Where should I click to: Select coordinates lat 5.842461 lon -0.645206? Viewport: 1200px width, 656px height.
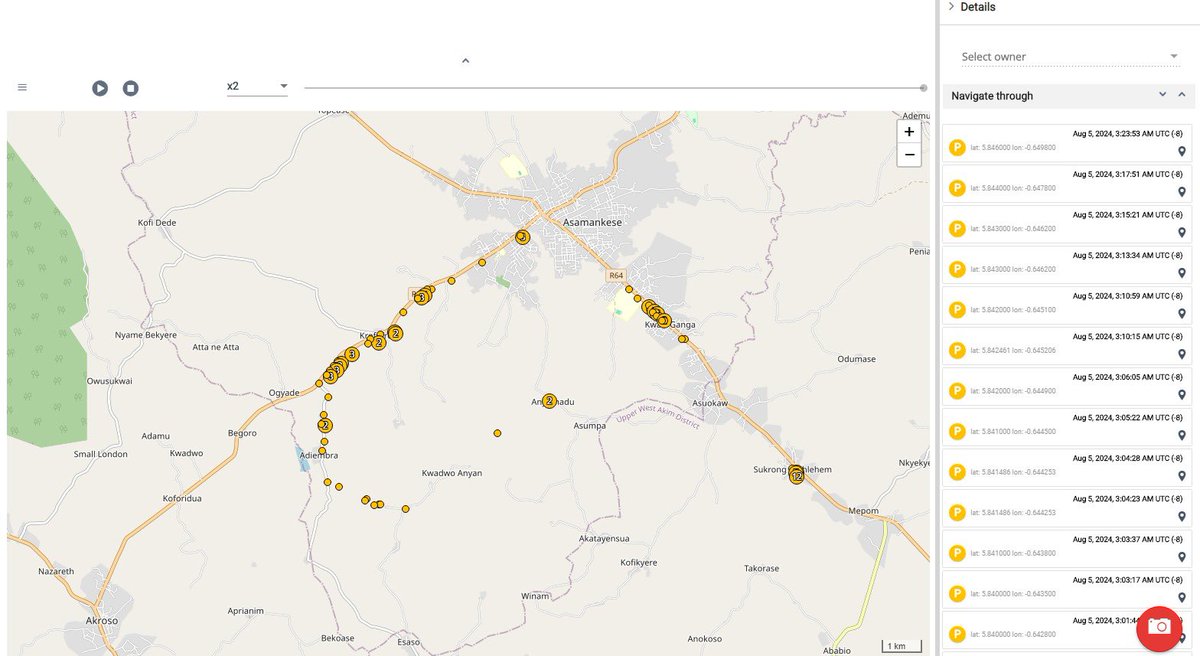pyautogui.click(x=1013, y=350)
